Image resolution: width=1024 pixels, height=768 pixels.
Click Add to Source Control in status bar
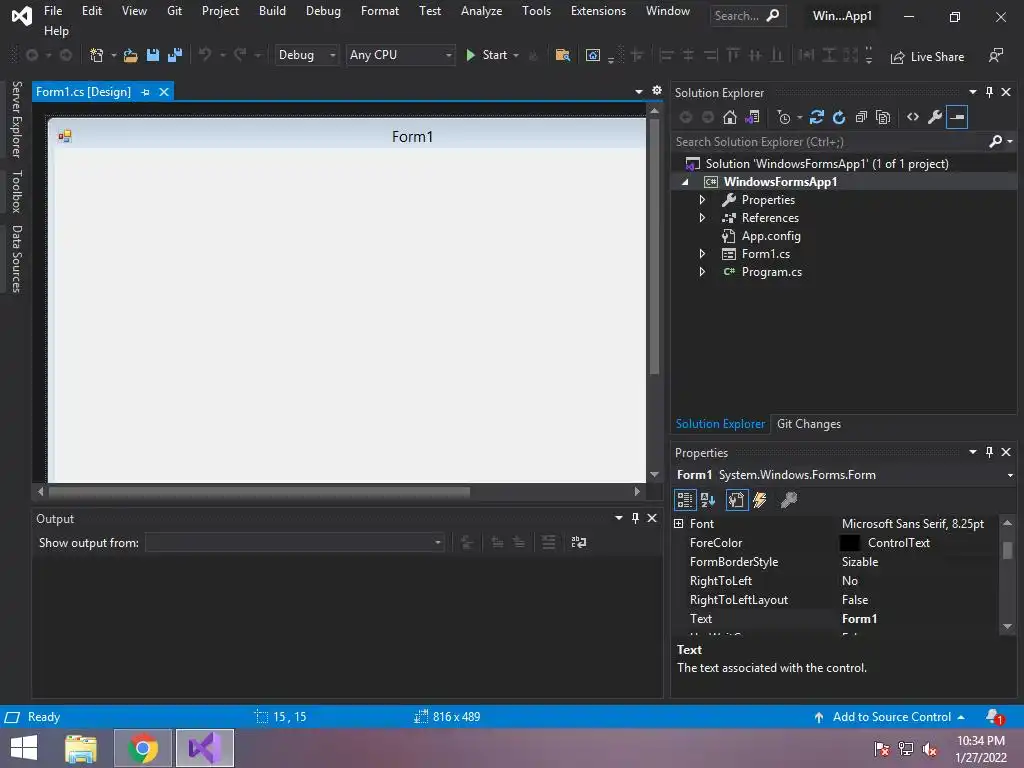pyautogui.click(x=889, y=717)
